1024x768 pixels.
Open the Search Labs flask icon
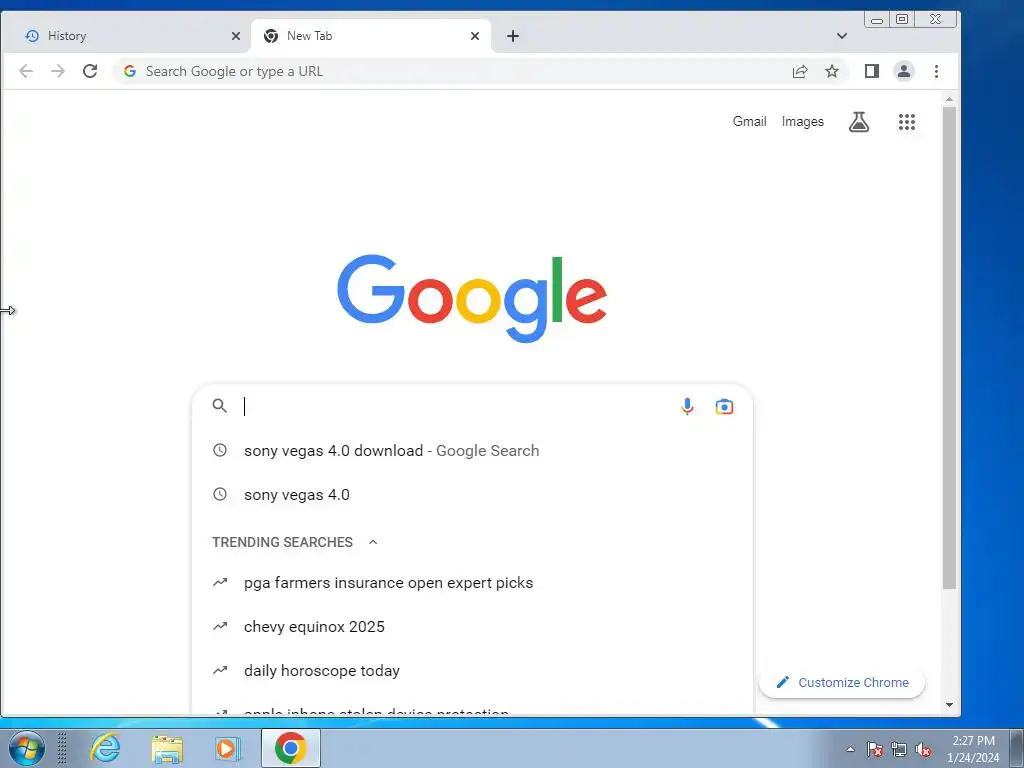[859, 121]
